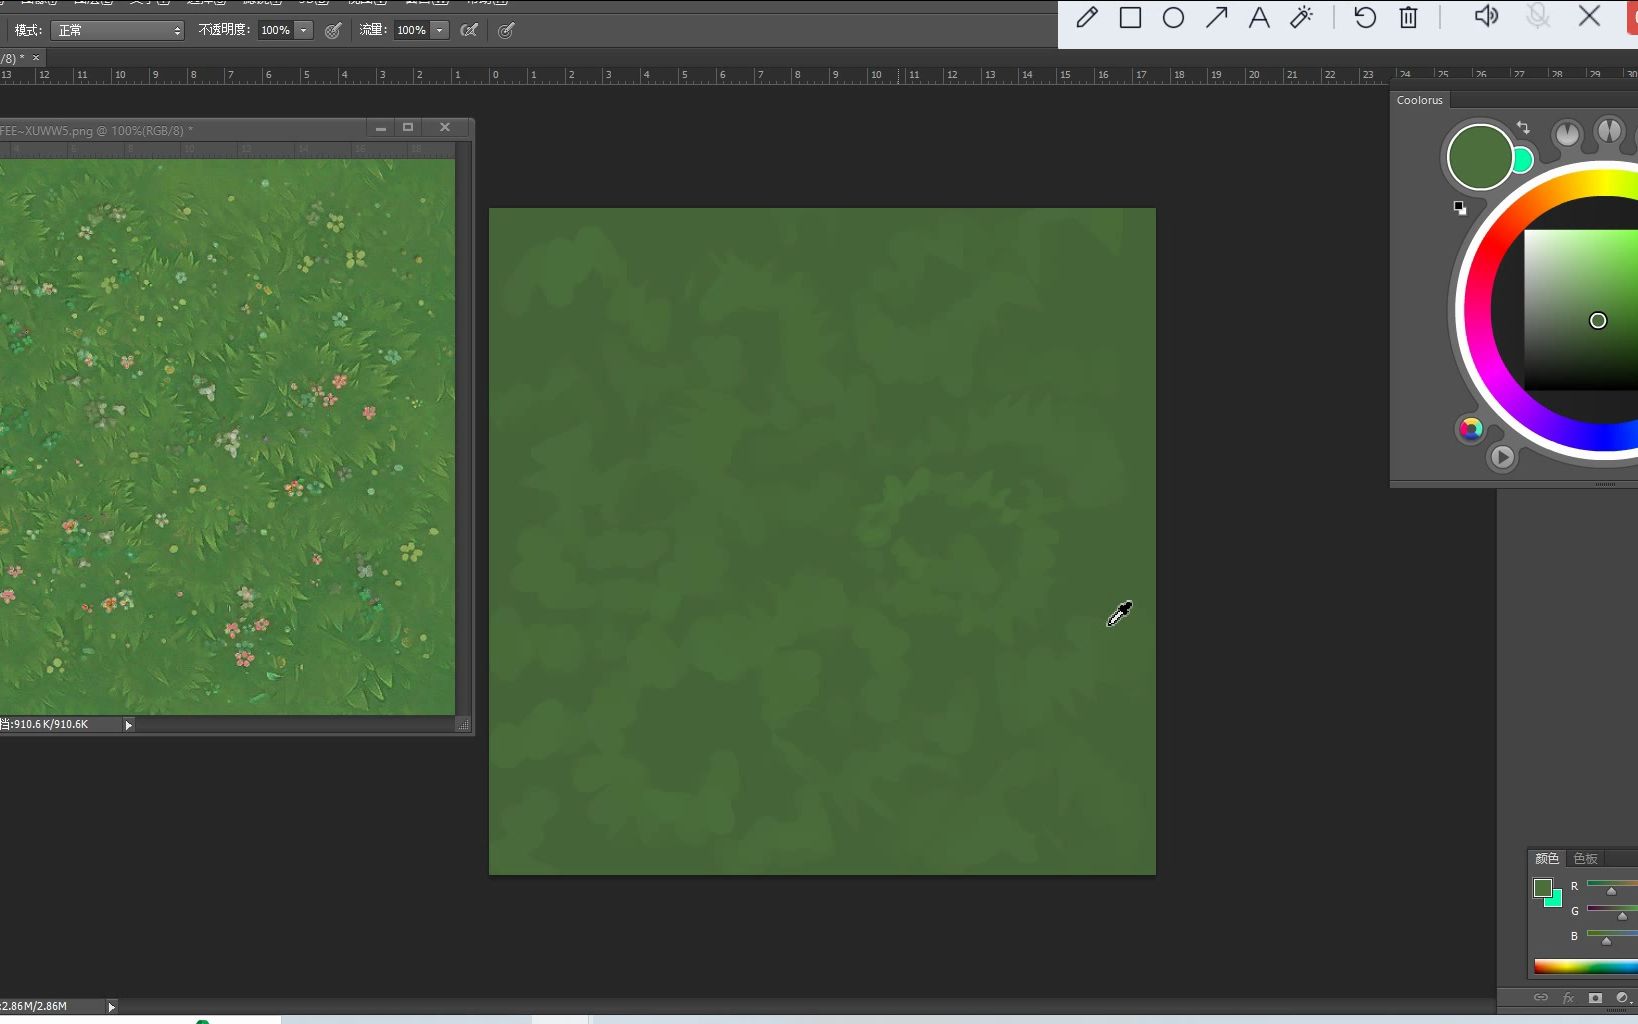Swap foreground and background colors in Coolorus

tap(1523, 128)
